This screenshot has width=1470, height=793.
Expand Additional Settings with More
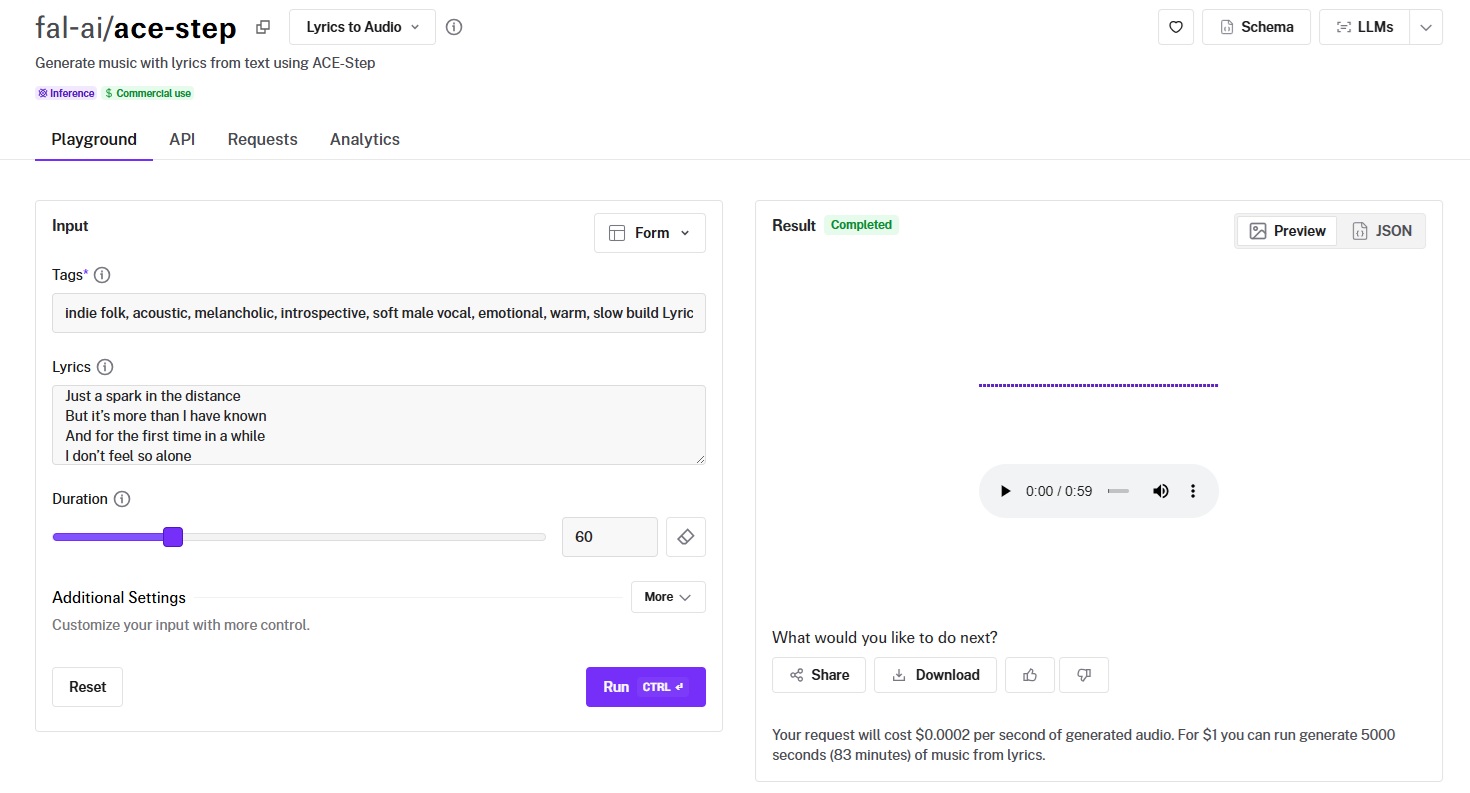coord(667,597)
